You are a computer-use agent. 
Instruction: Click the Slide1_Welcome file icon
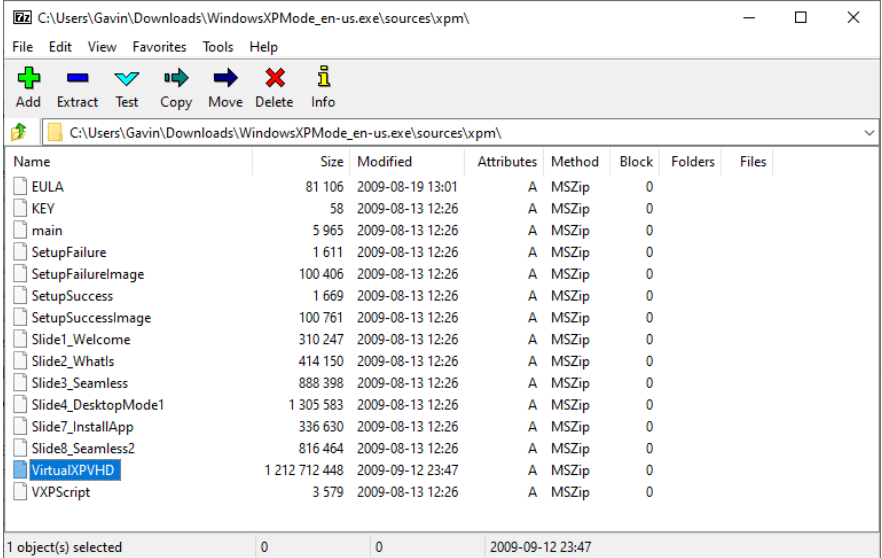(x=20, y=340)
